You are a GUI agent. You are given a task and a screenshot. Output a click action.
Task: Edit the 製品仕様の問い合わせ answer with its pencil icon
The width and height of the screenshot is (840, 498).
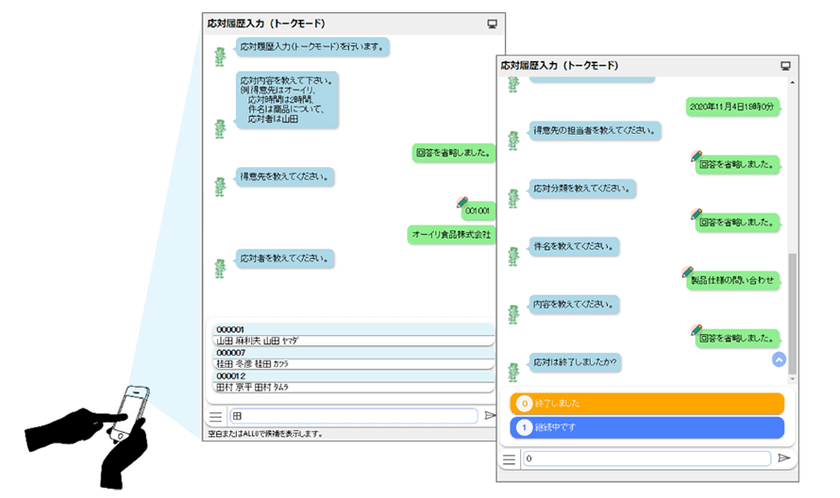click(688, 271)
